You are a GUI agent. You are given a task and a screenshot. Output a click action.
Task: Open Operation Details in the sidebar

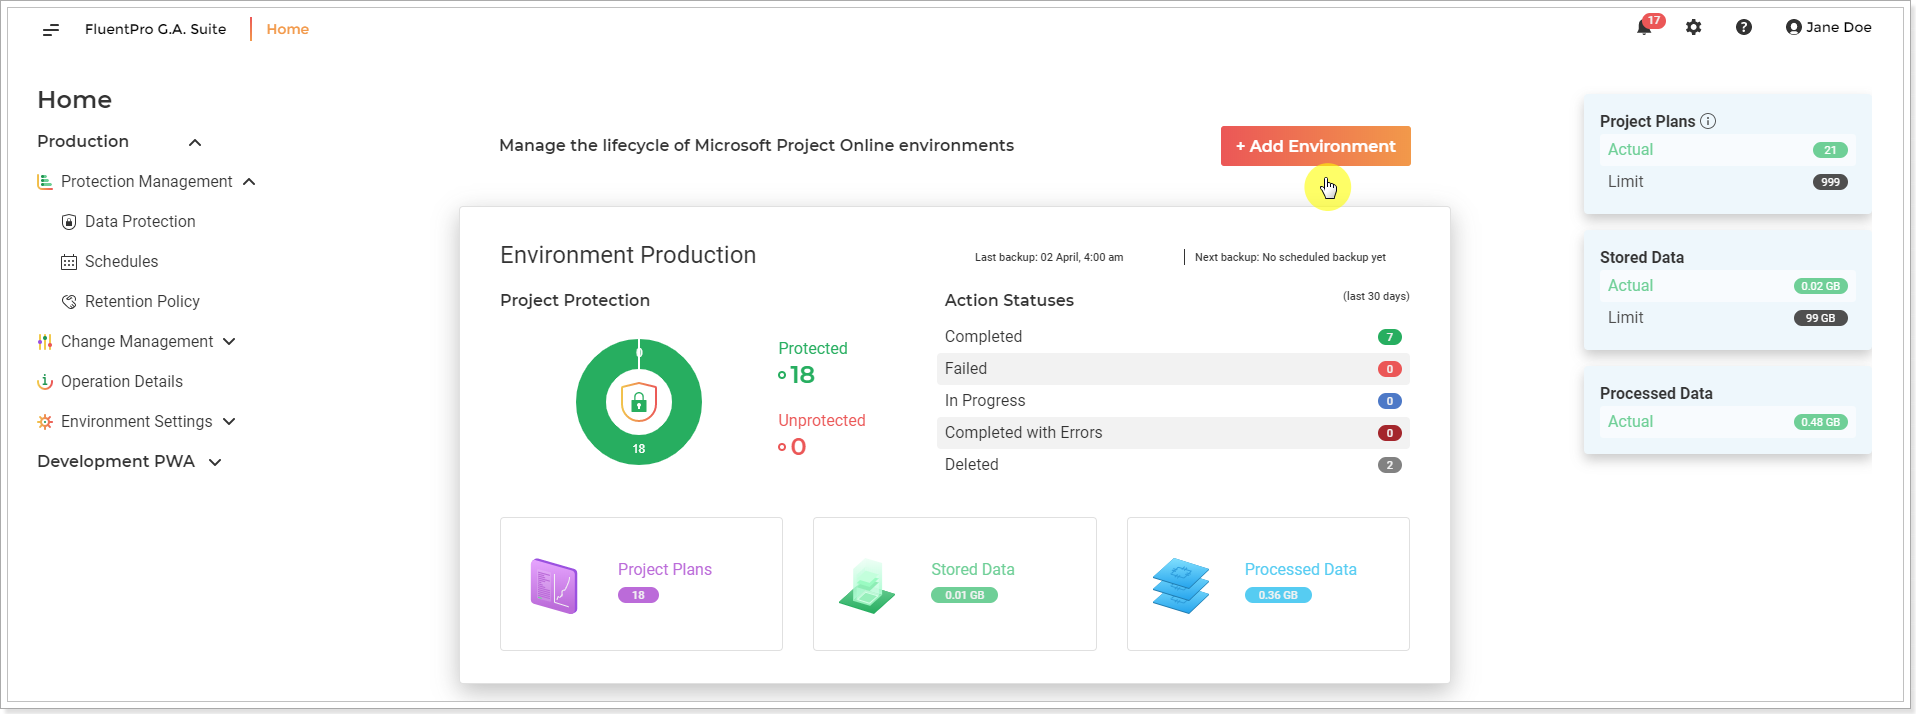point(122,382)
